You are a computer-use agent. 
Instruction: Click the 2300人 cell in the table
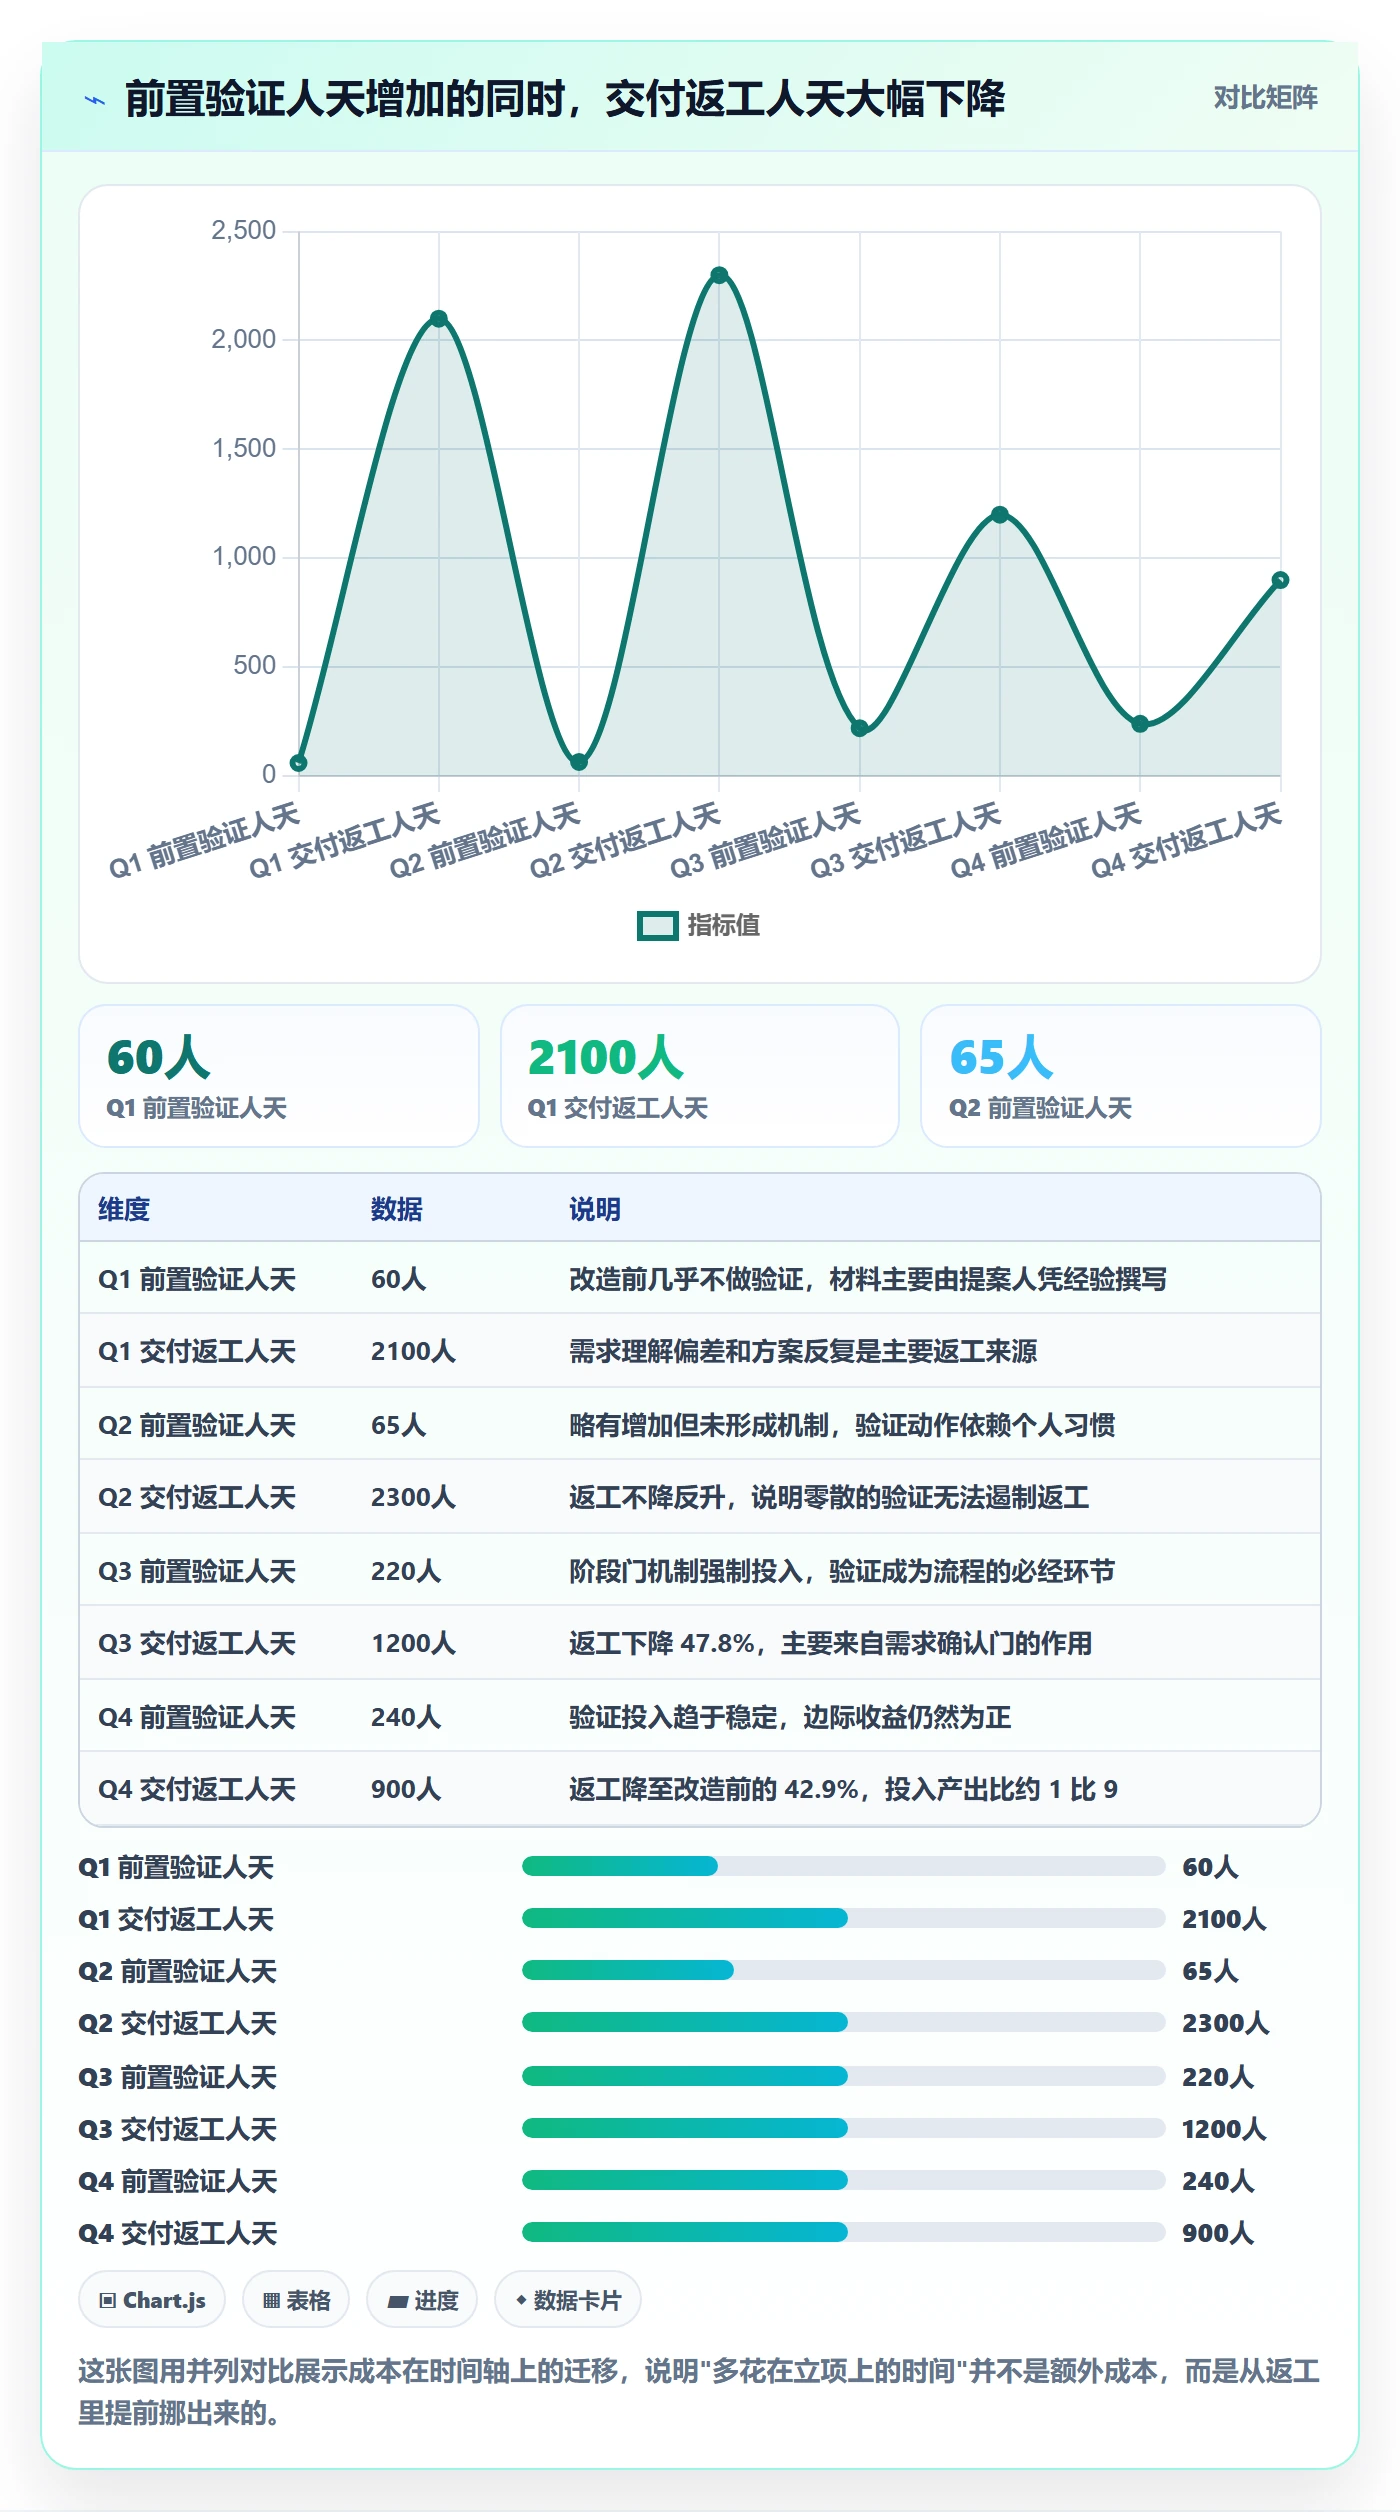[413, 1497]
